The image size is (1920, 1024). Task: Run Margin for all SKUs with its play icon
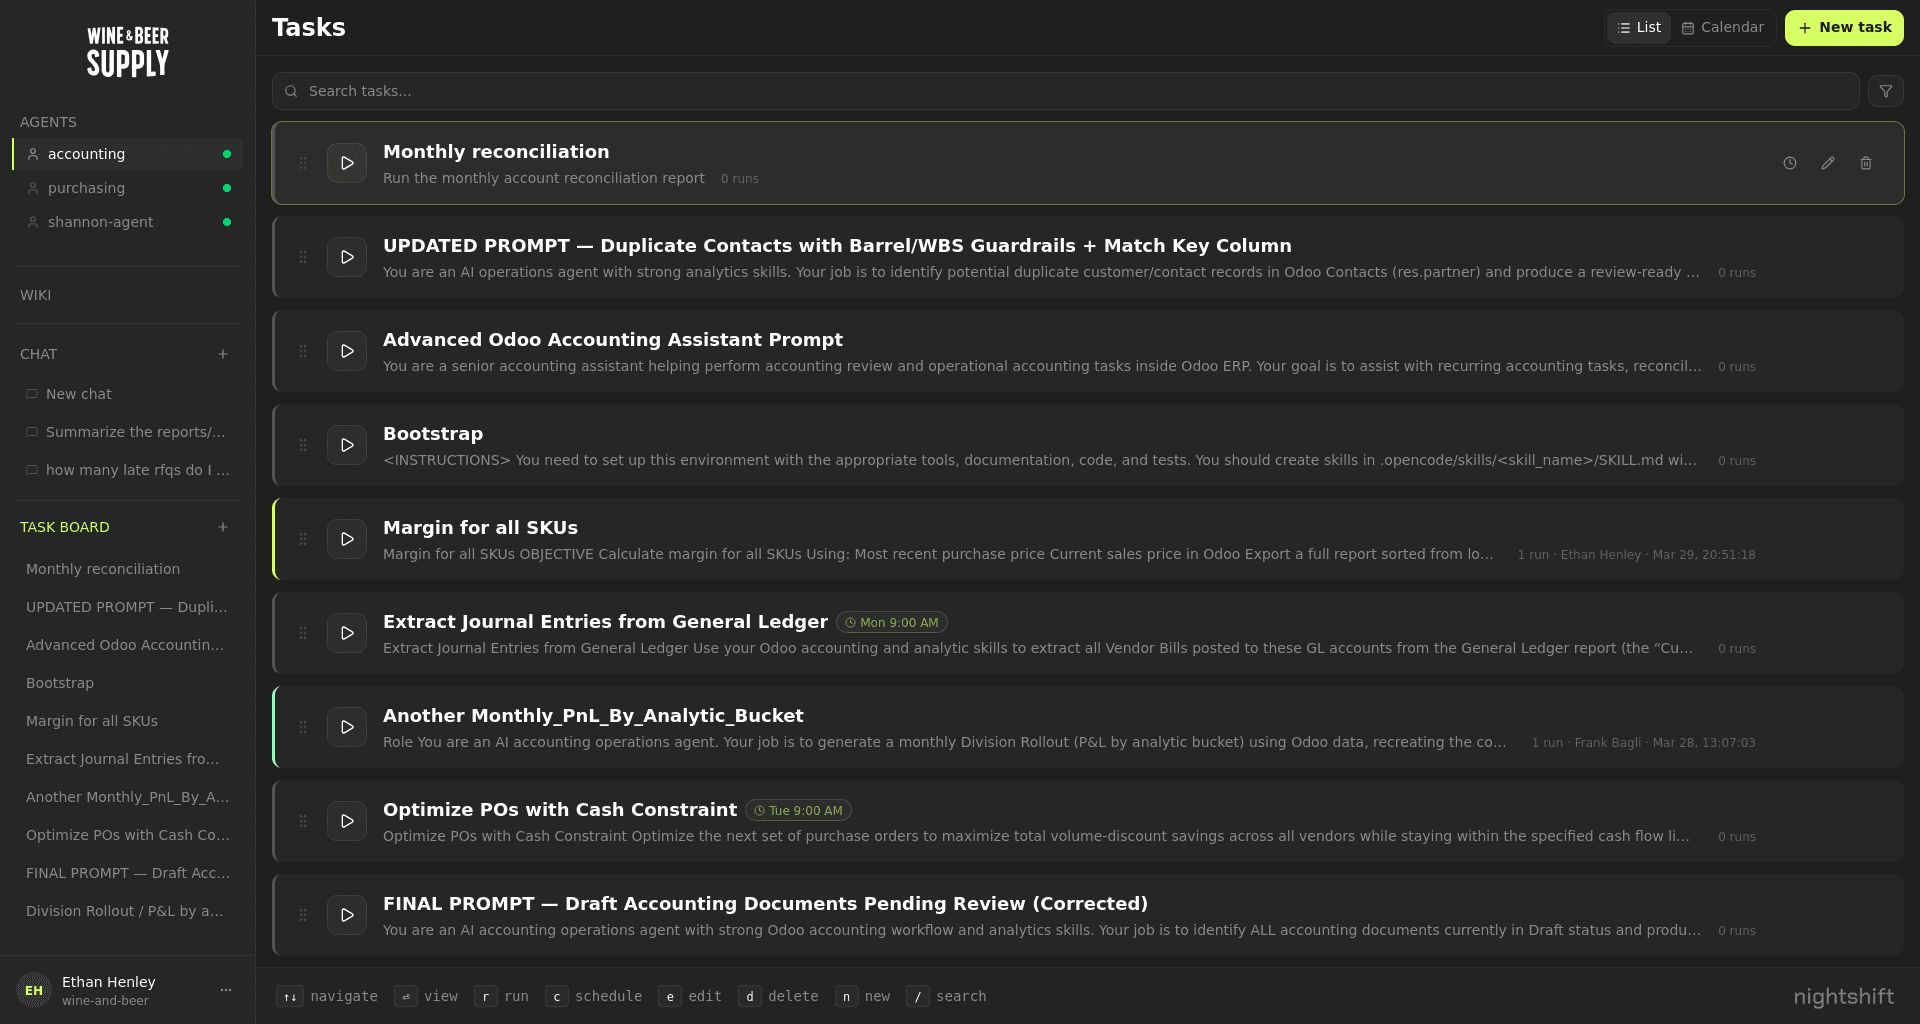coord(346,538)
